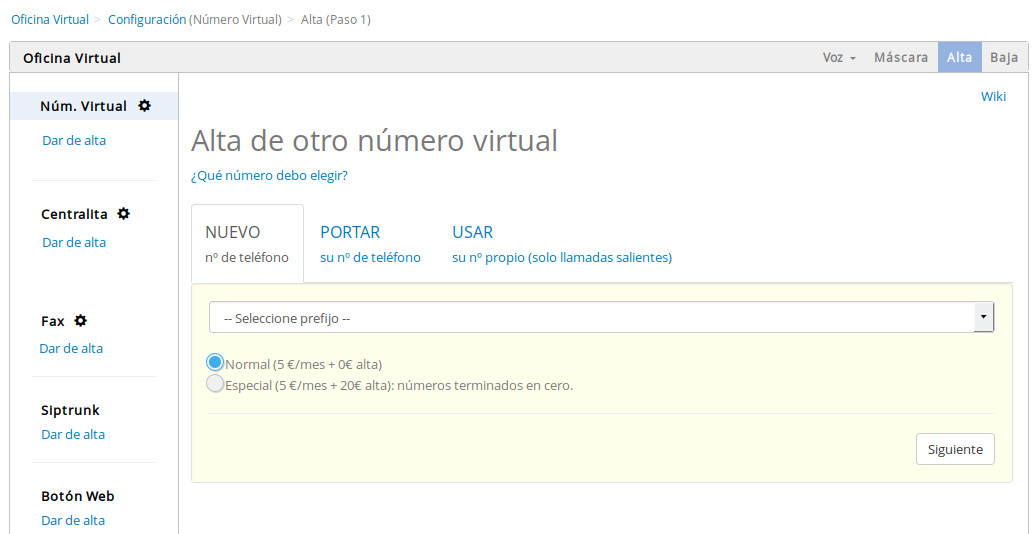The width and height of the screenshot is (1034, 534).
Task: Select the NUEVO nº de teléfono tab
Action: (247, 244)
